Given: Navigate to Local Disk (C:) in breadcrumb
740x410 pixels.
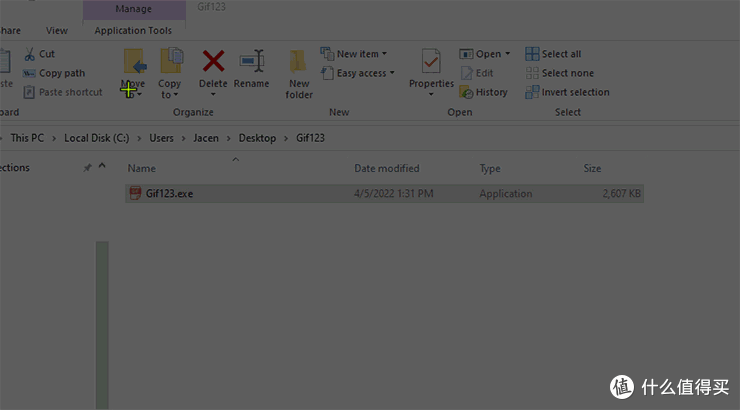Looking at the screenshot, I should coord(97,138).
